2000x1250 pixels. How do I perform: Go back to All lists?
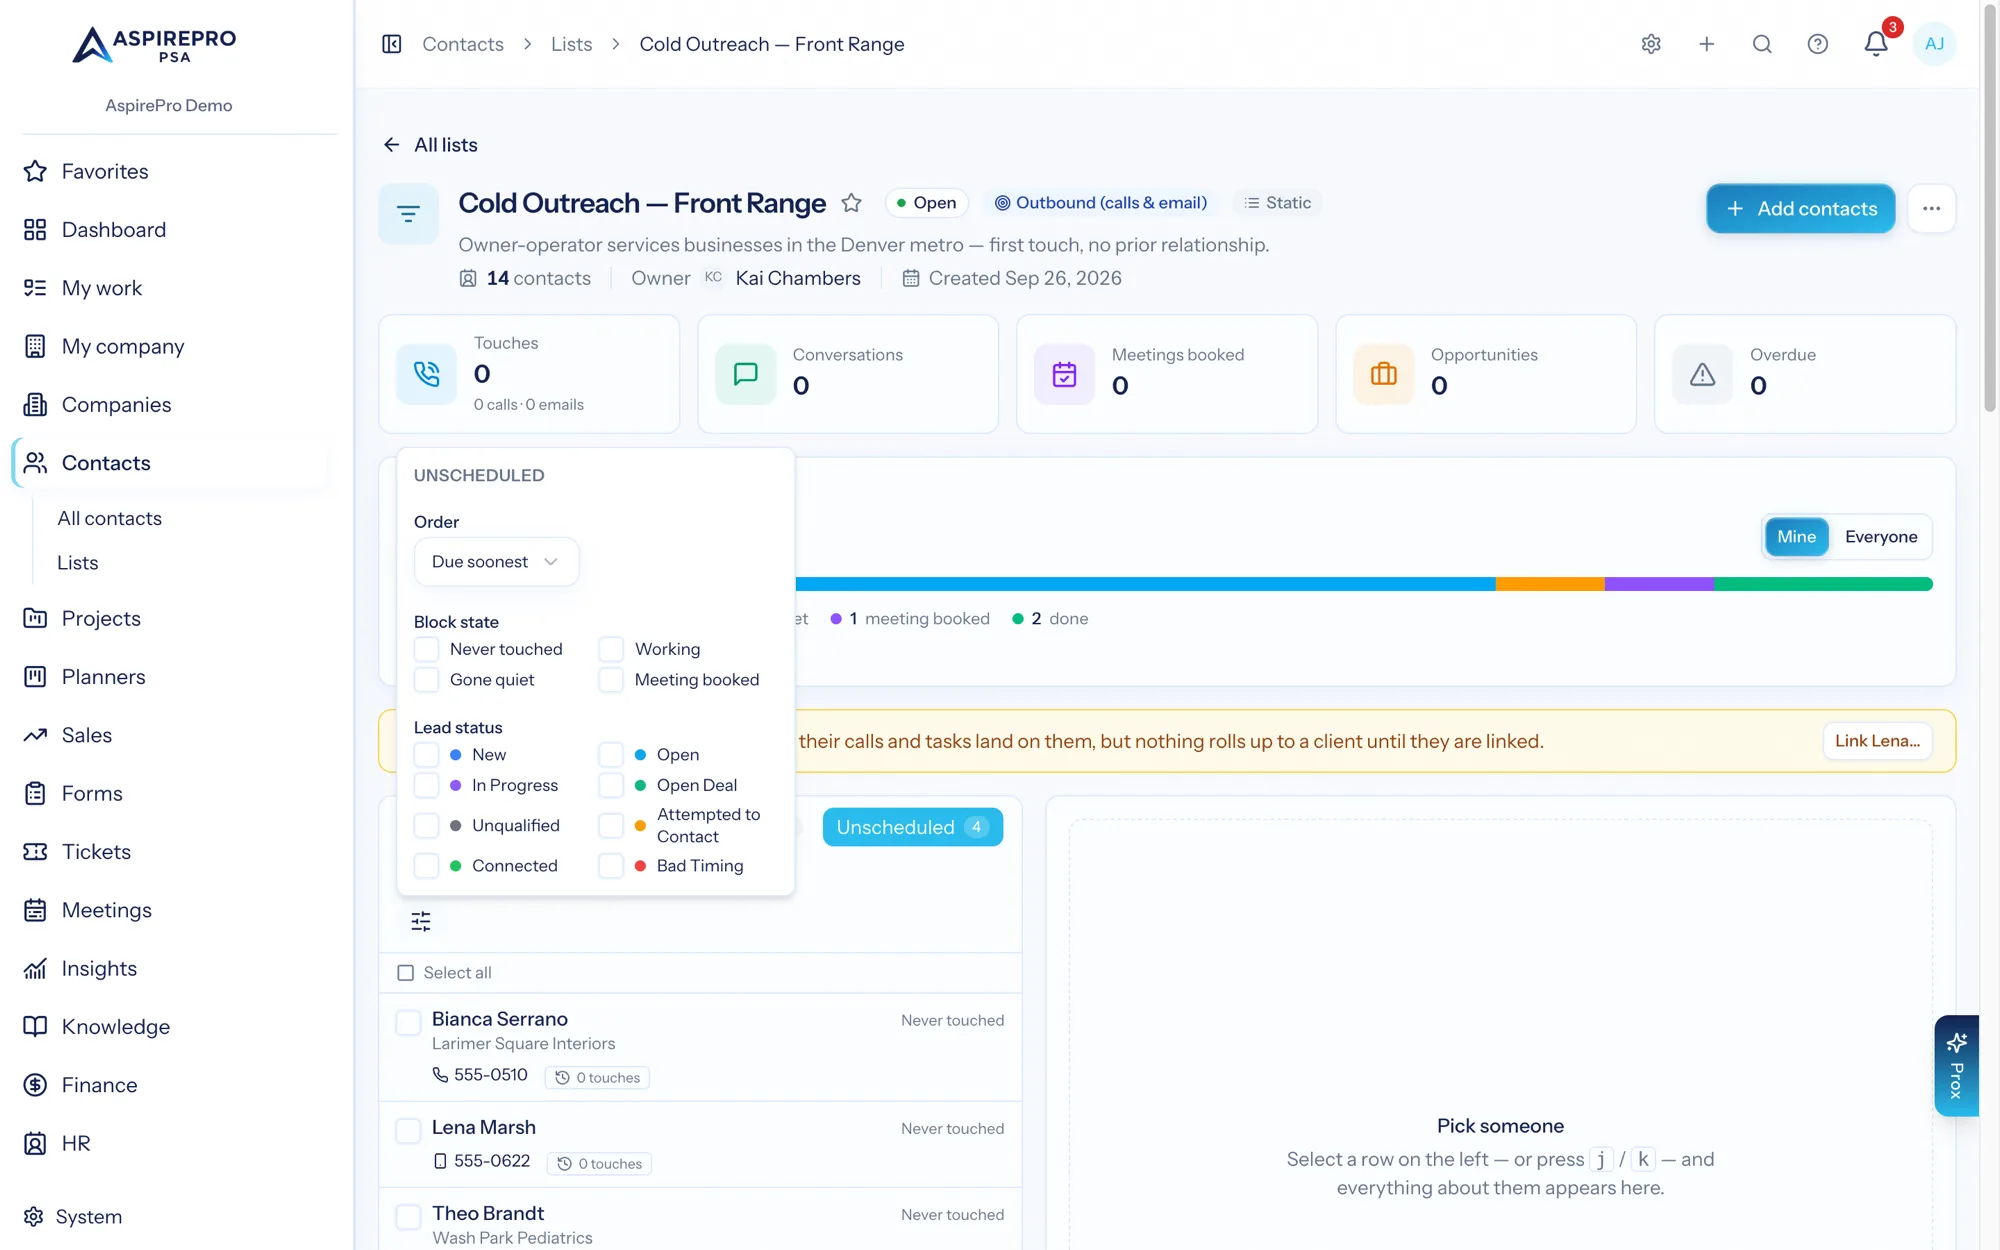click(x=430, y=145)
